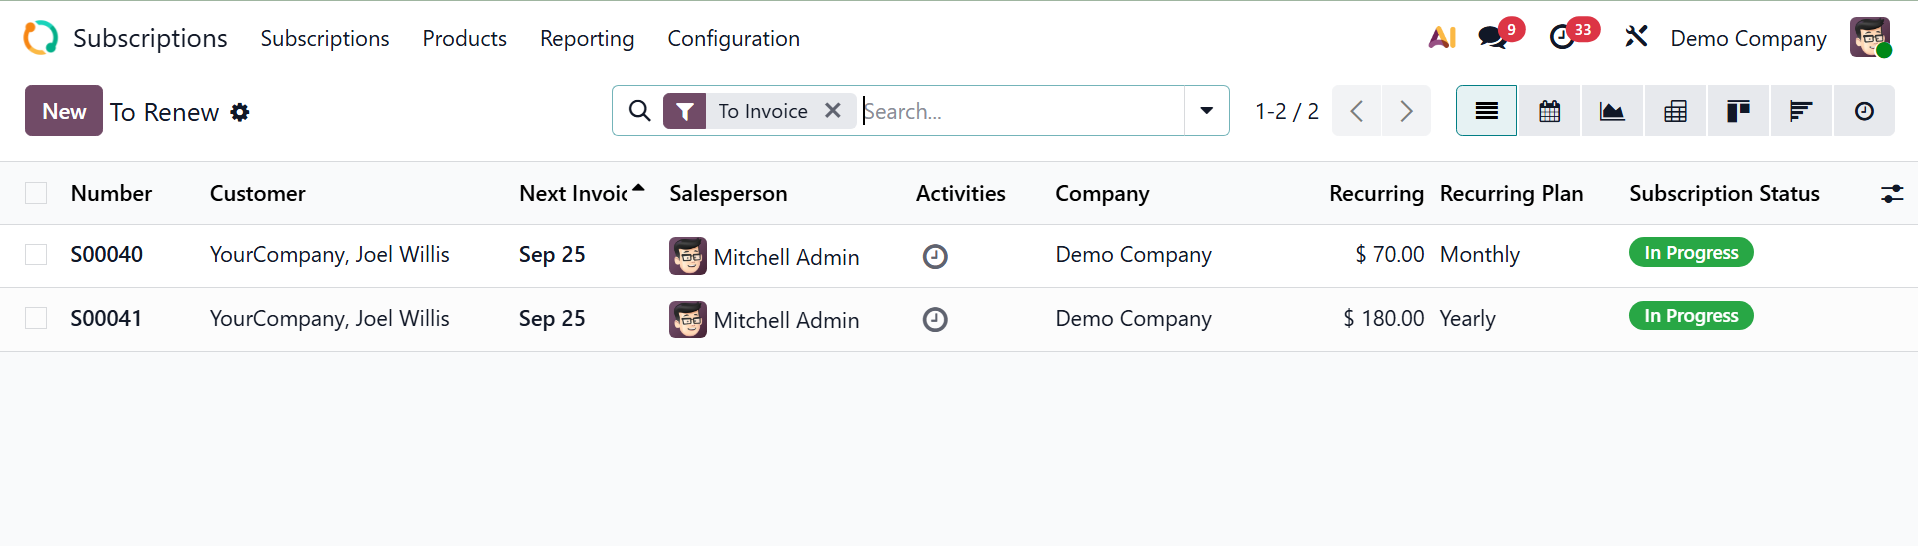
Task: Tick the checkbox for S00041
Action: (x=36, y=318)
